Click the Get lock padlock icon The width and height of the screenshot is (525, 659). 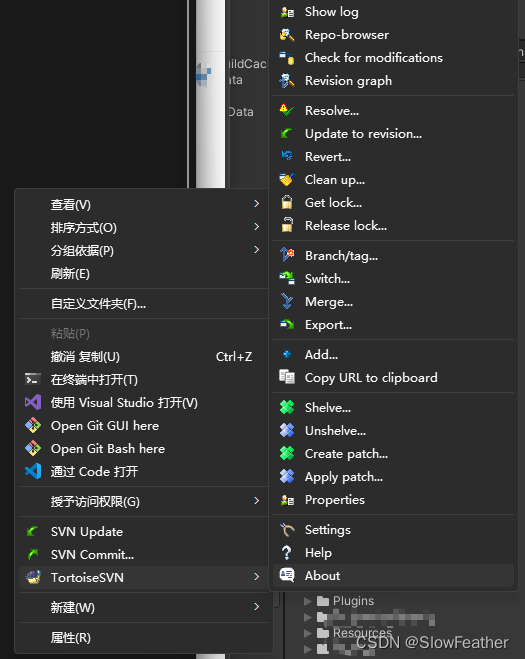[x=287, y=203]
